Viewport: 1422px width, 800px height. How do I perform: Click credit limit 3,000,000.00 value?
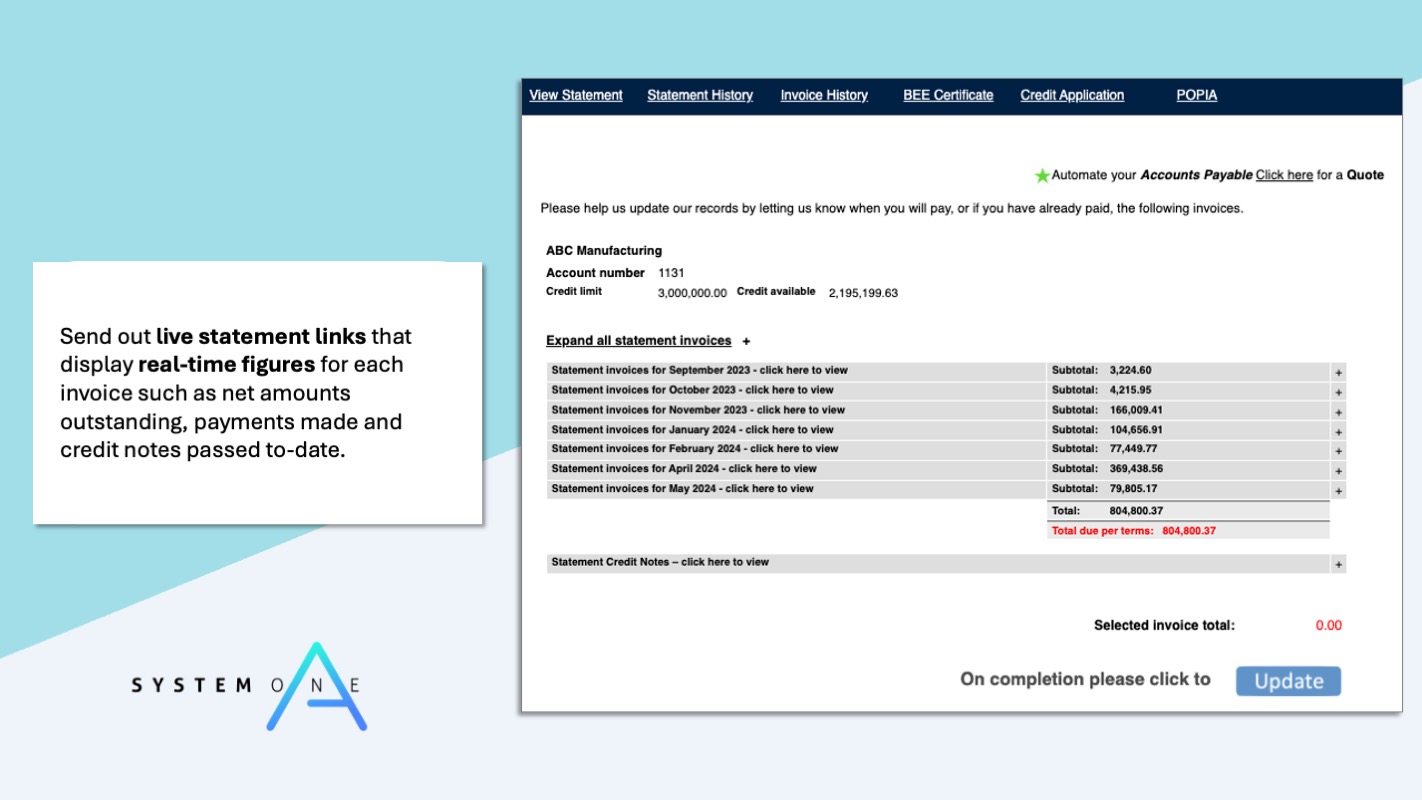(692, 293)
